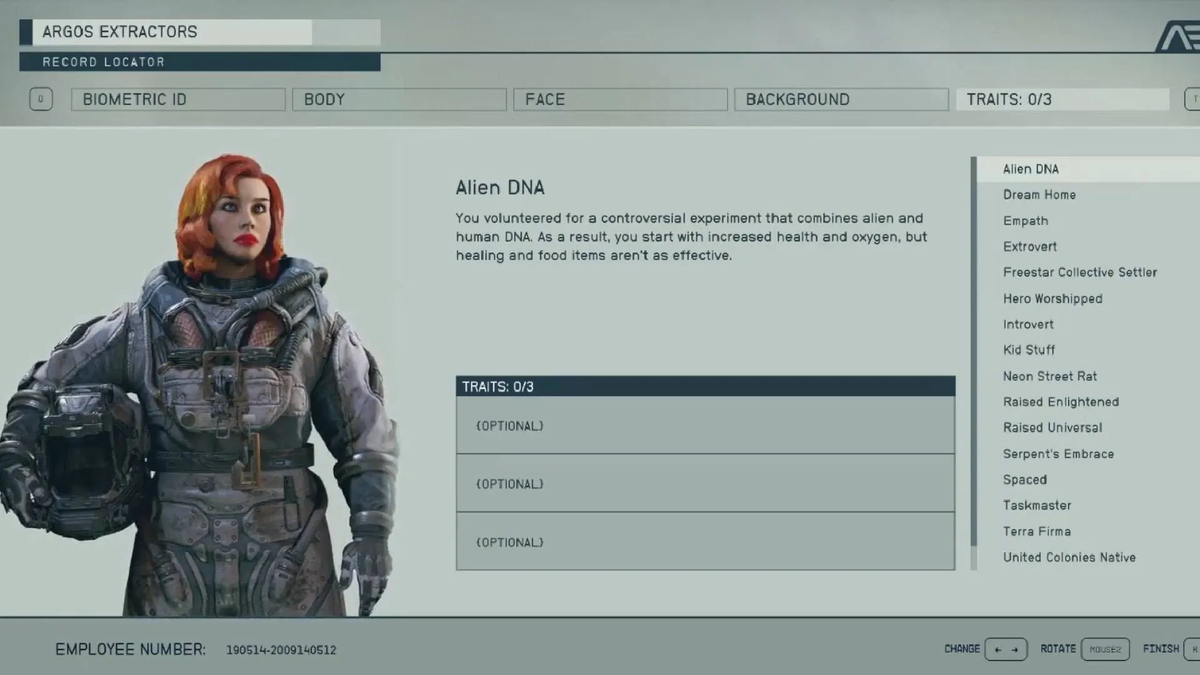Click the Record Locator label bar
The height and width of the screenshot is (675, 1200).
tap(200, 62)
